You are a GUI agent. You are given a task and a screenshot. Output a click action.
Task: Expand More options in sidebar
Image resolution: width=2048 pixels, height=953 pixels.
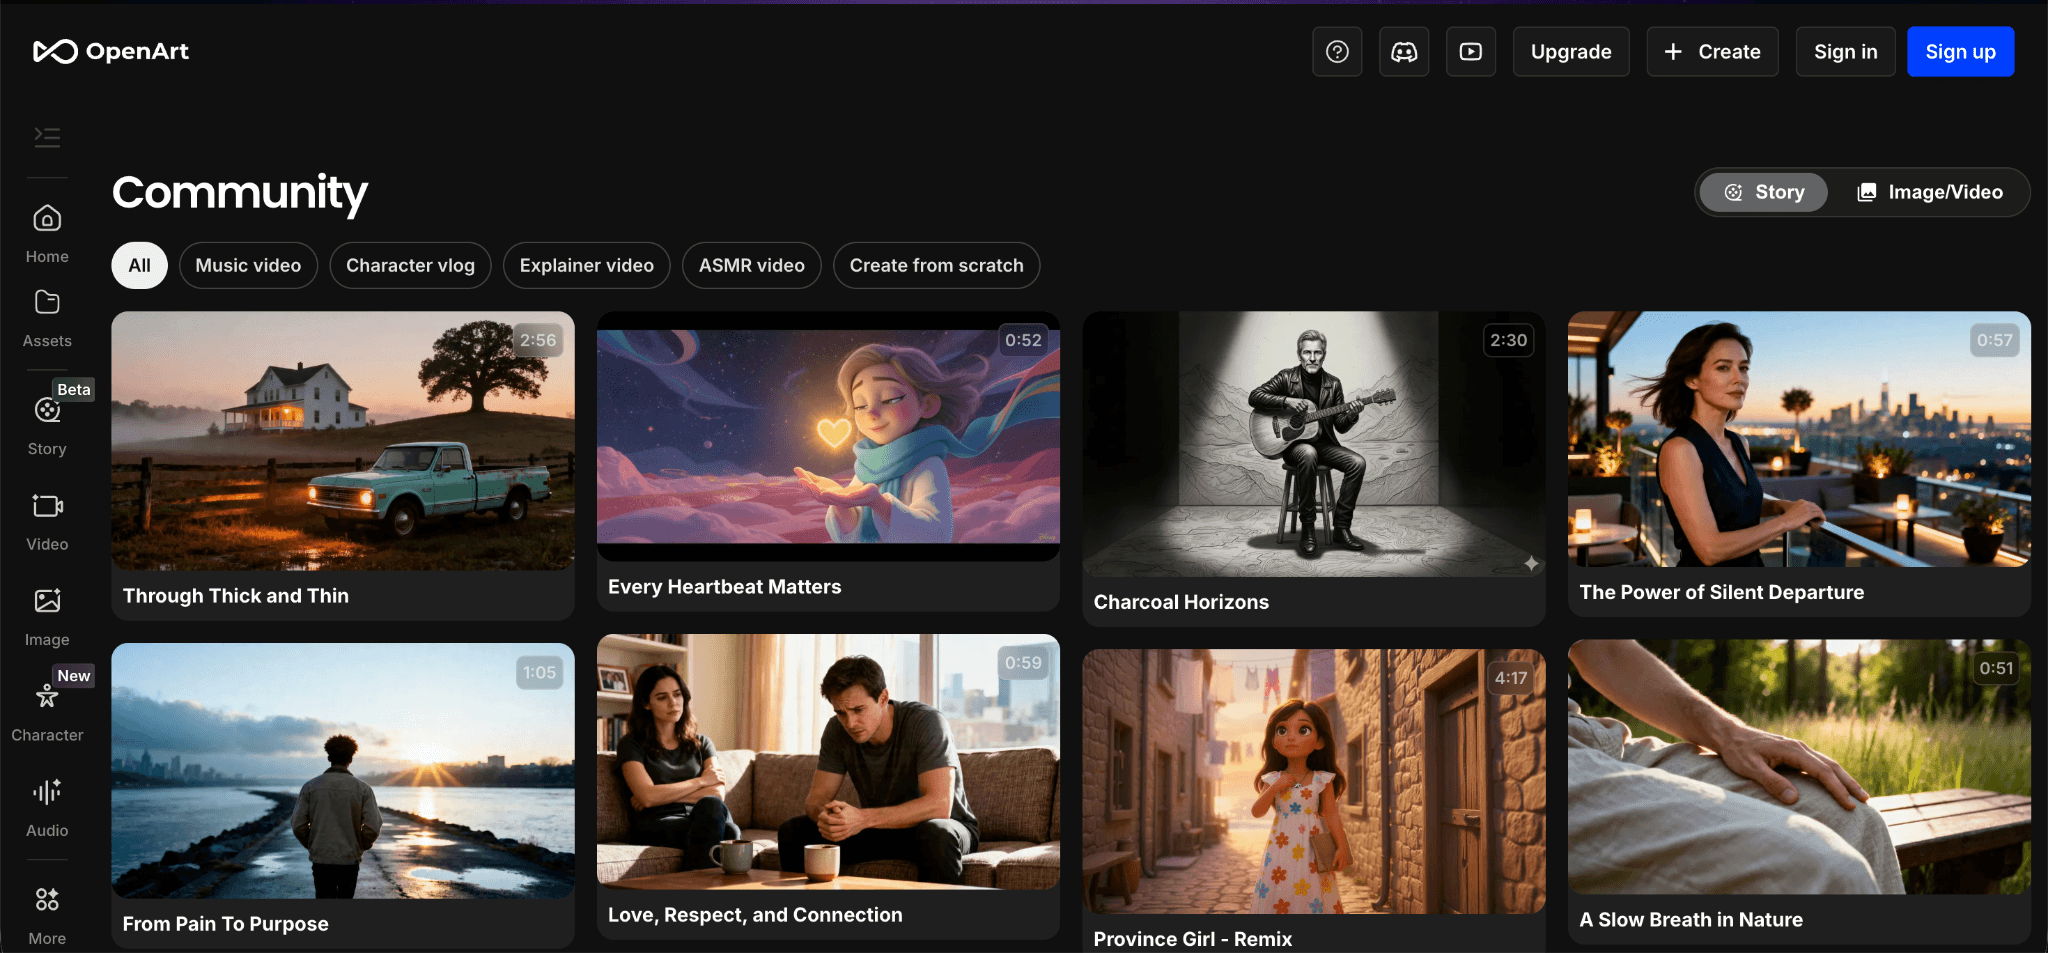(47, 914)
